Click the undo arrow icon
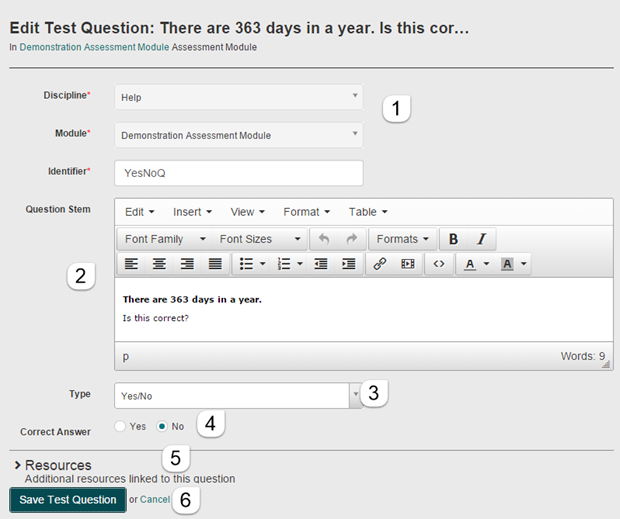 click(323, 240)
